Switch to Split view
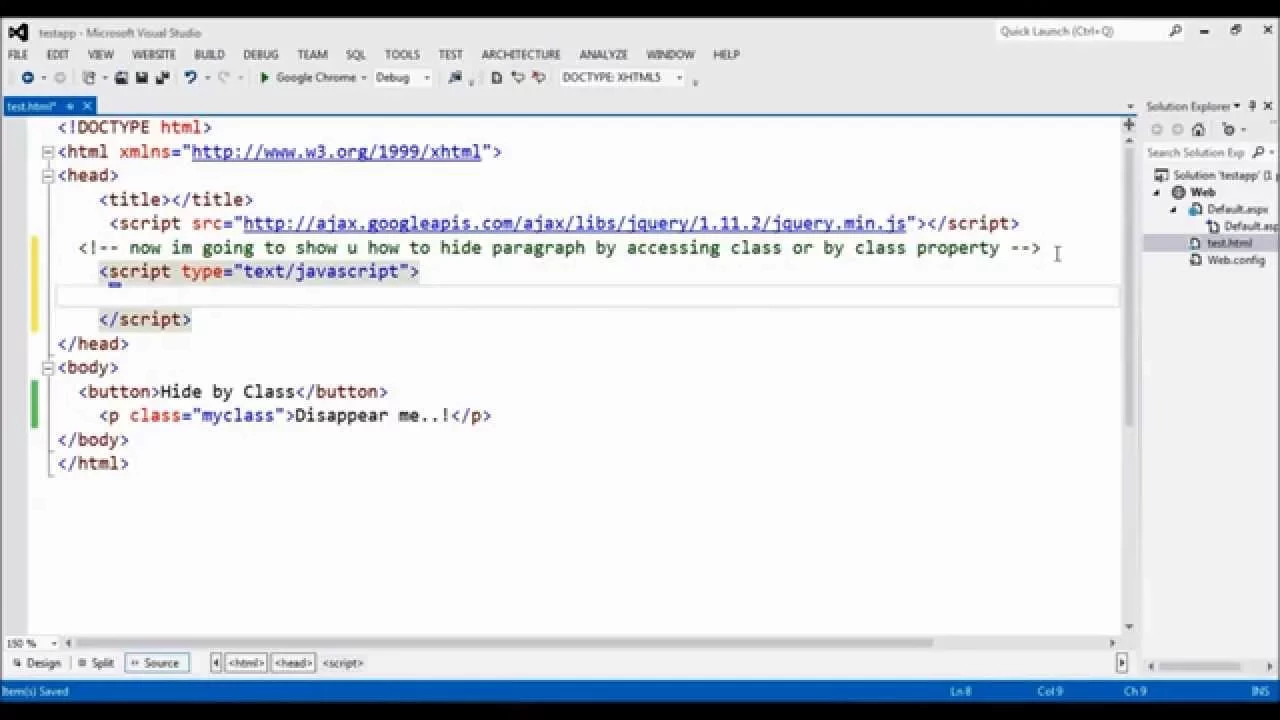The width and height of the screenshot is (1280, 720). 96,663
